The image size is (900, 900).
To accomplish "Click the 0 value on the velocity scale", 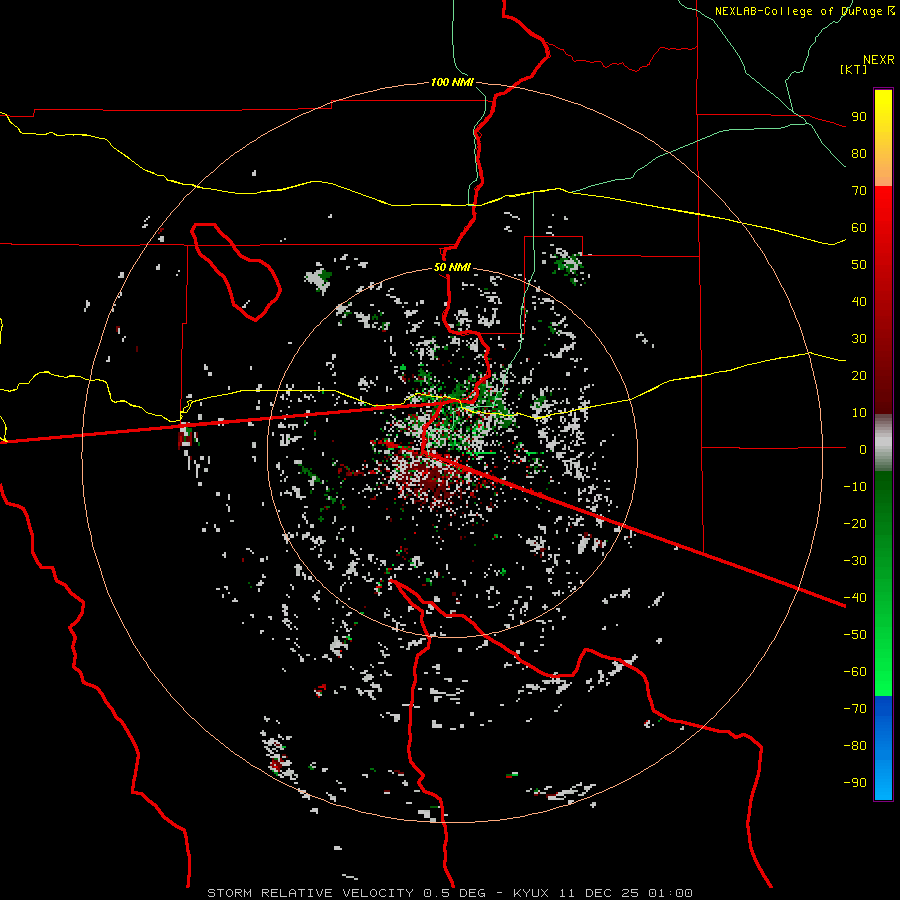I will (863, 450).
